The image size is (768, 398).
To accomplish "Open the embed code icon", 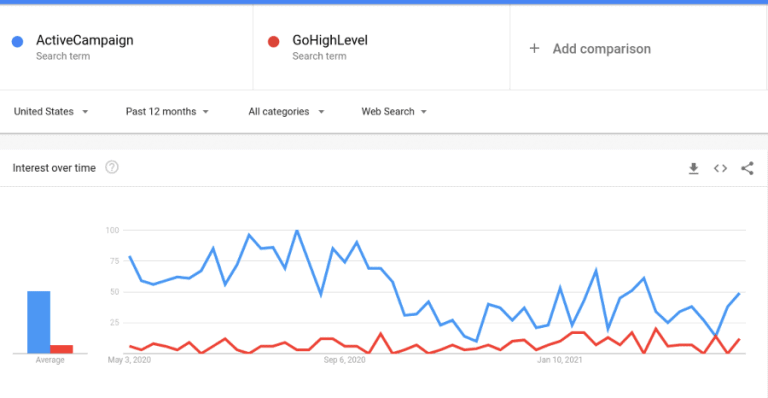I will tap(720, 168).
